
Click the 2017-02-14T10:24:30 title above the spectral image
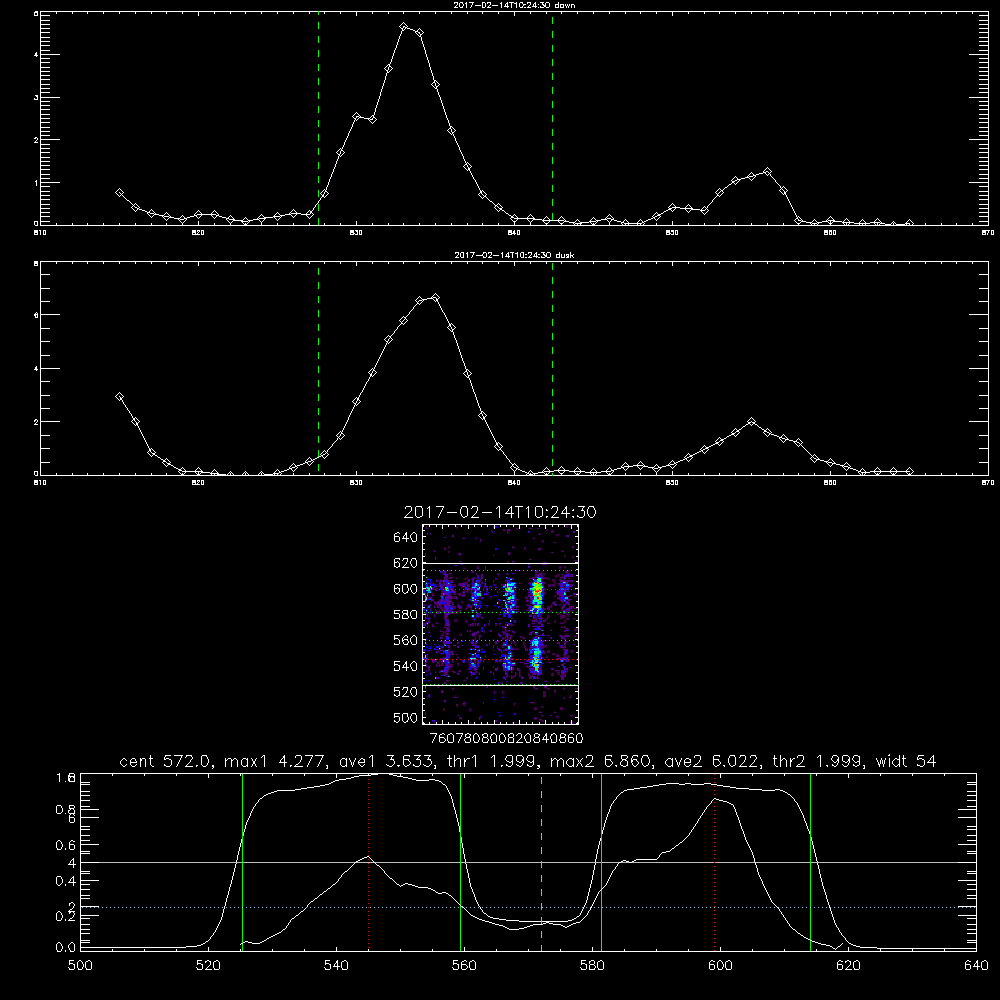tap(500, 512)
